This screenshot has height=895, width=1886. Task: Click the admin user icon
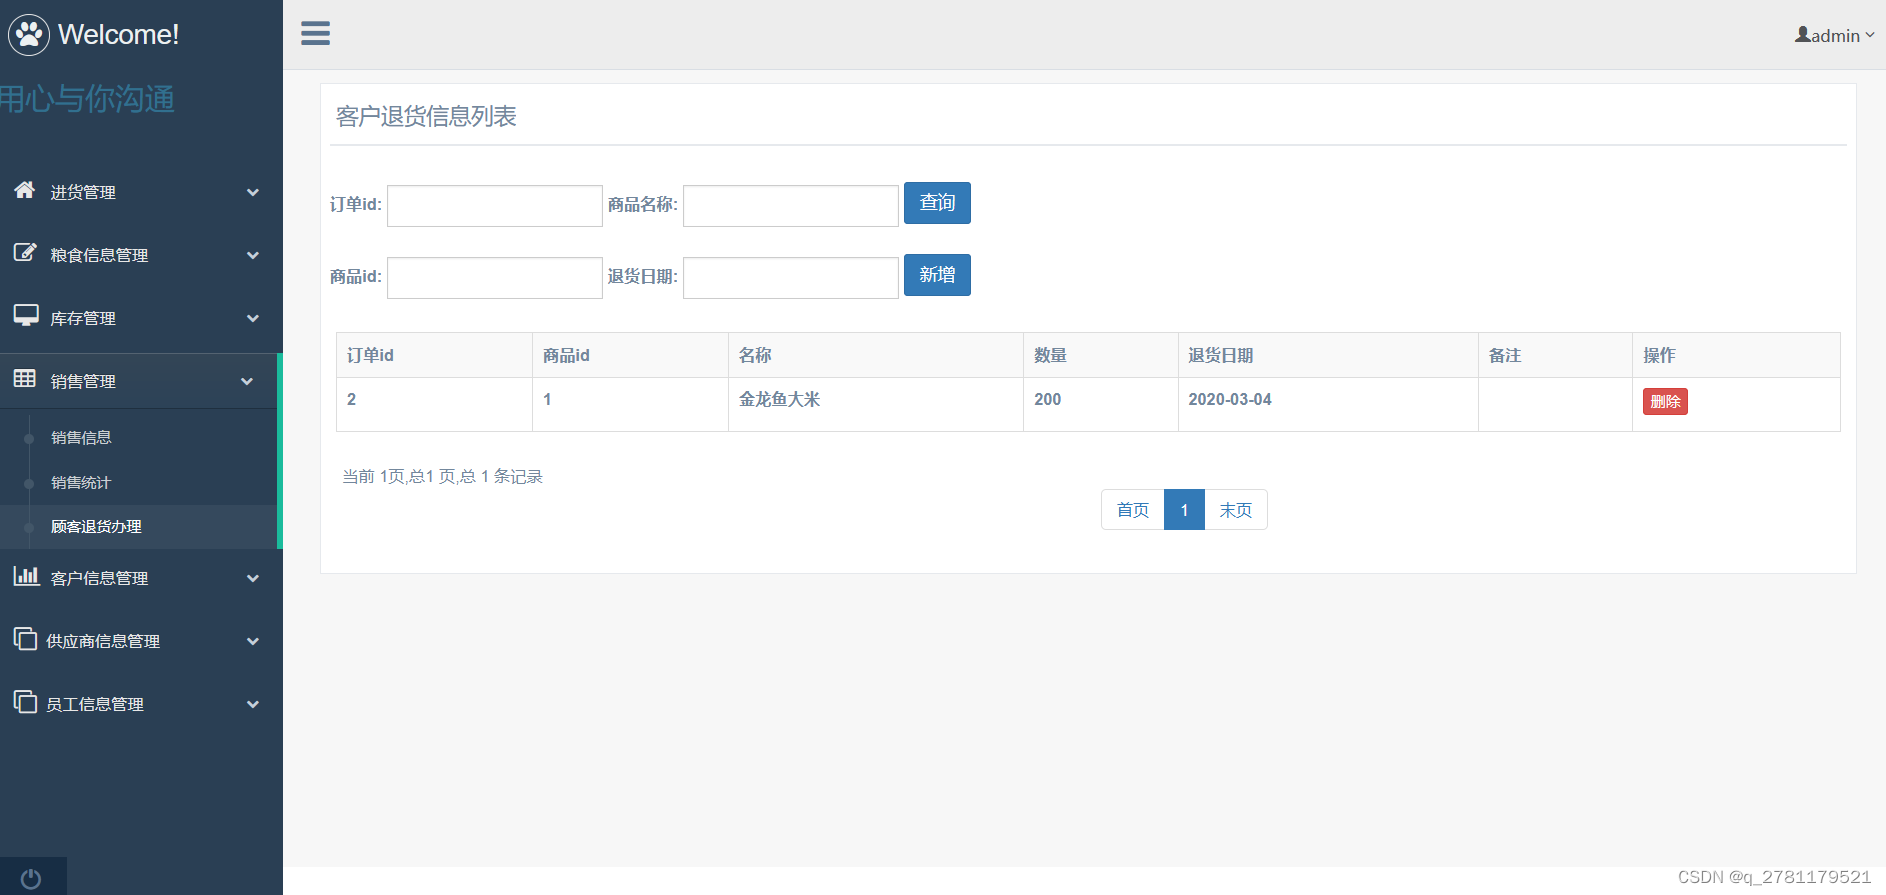(1802, 35)
